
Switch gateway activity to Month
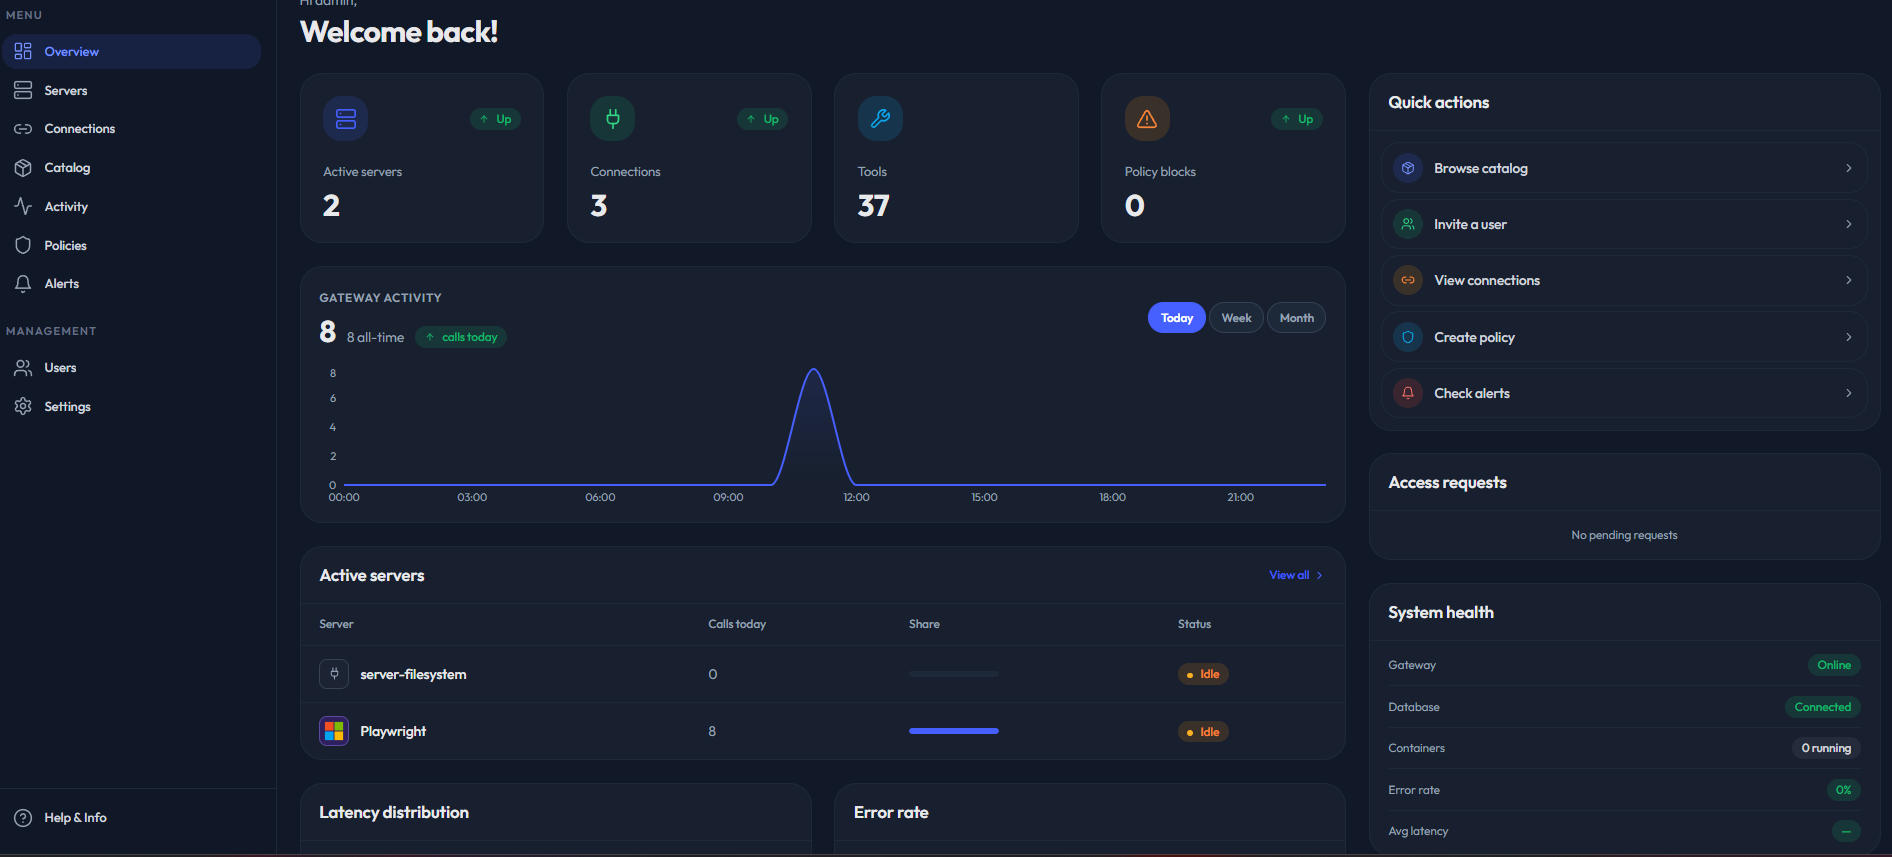click(x=1296, y=318)
